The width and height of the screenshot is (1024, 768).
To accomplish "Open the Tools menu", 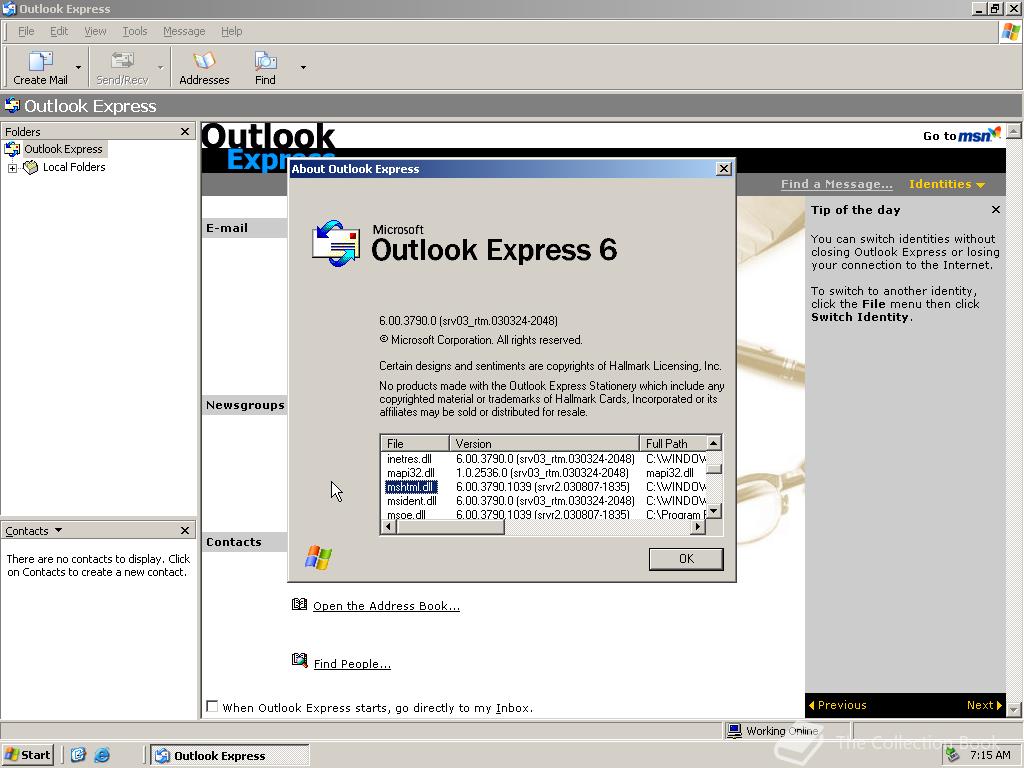I will click(135, 31).
